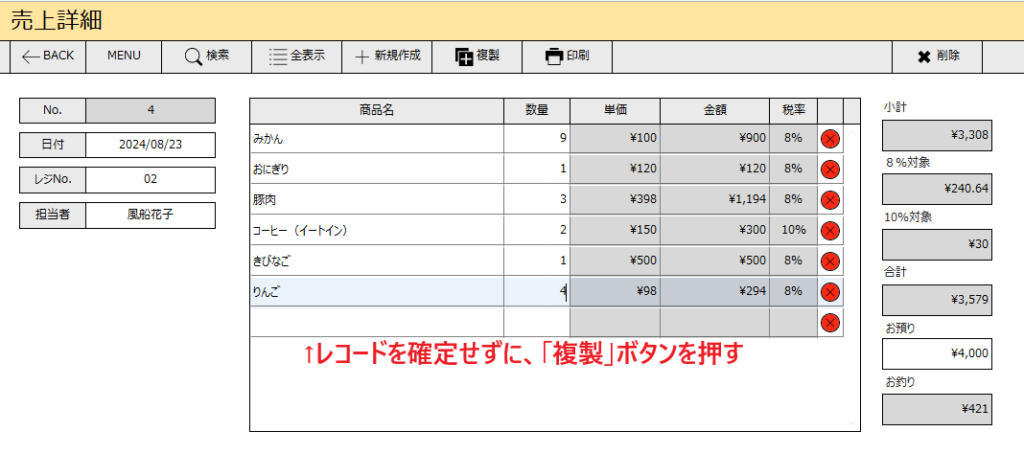Select the 担当者 field with 風船花子
This screenshot has width=1024, height=454.
(x=150, y=215)
